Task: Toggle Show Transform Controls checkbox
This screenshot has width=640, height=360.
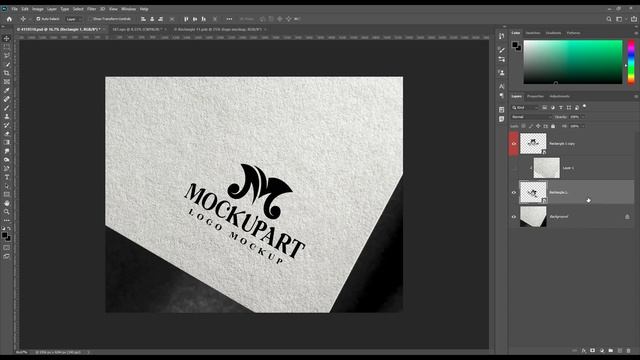Action: (91, 19)
